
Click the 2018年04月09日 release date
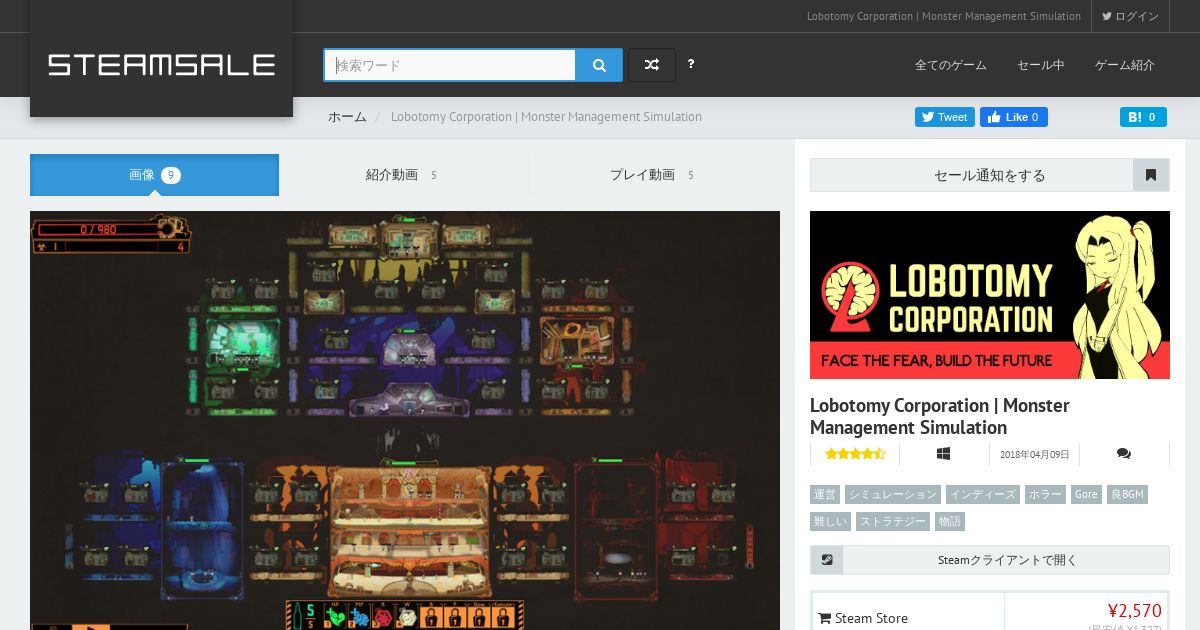[x=1034, y=454]
